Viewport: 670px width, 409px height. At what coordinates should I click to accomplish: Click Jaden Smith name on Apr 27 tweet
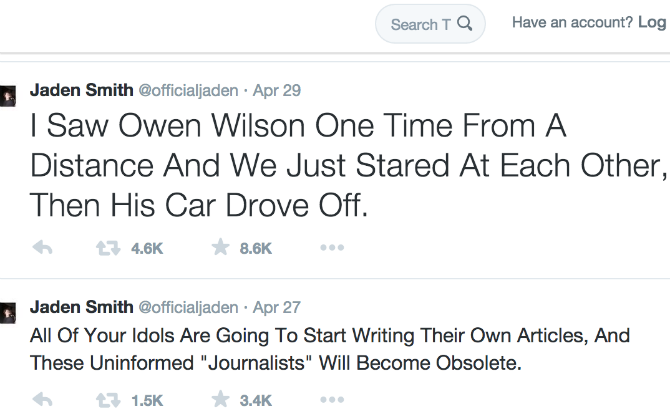click(x=82, y=307)
